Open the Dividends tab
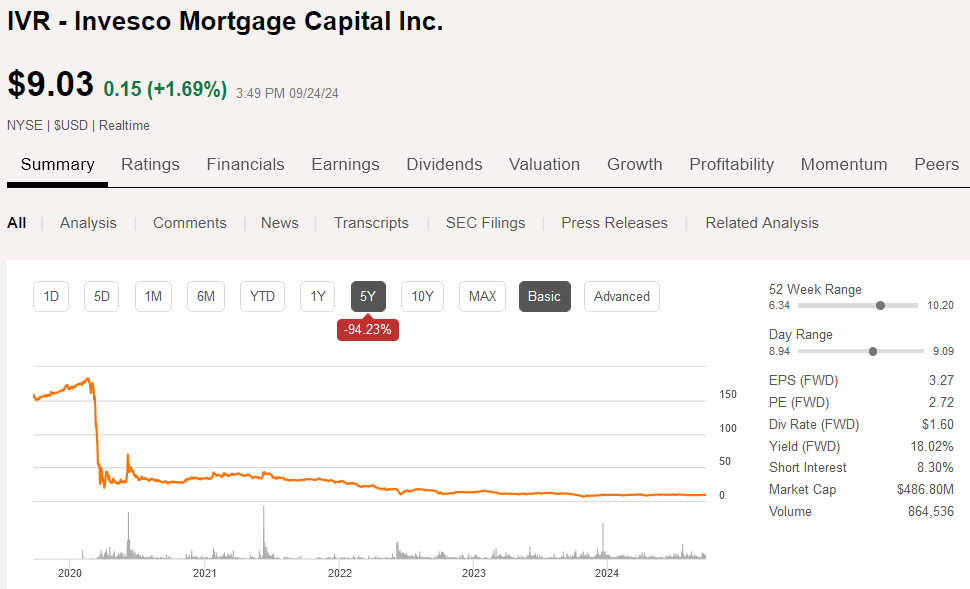This screenshot has width=970, height=589. (x=444, y=164)
